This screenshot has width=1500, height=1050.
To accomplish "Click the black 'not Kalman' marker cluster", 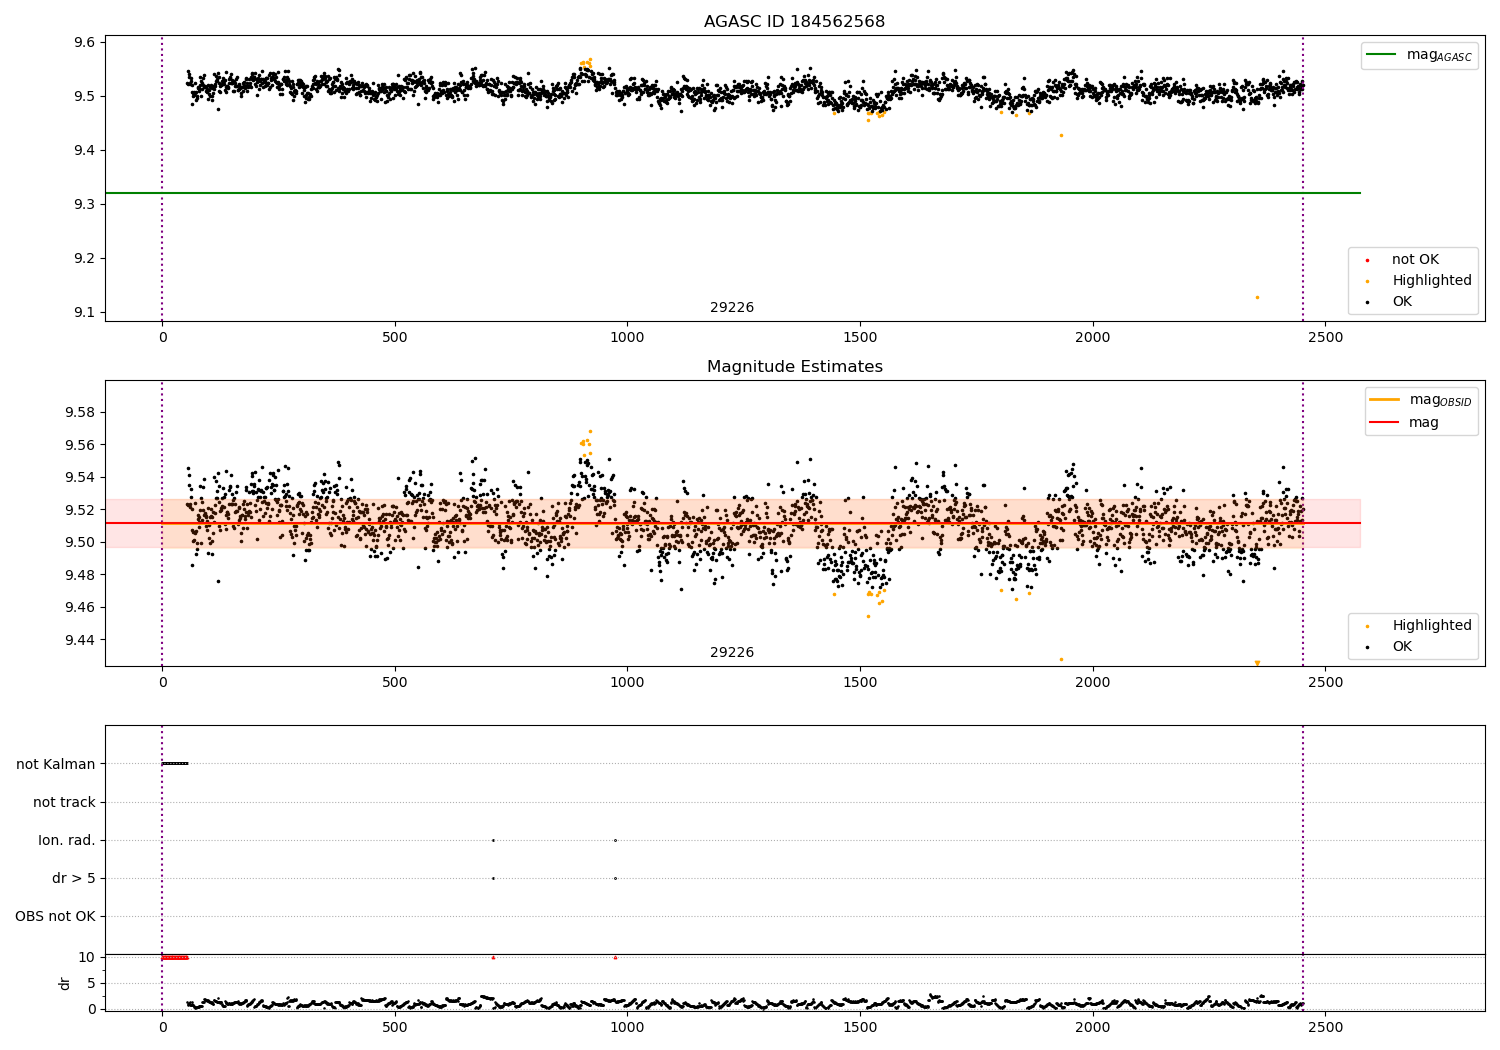I will [x=175, y=763].
